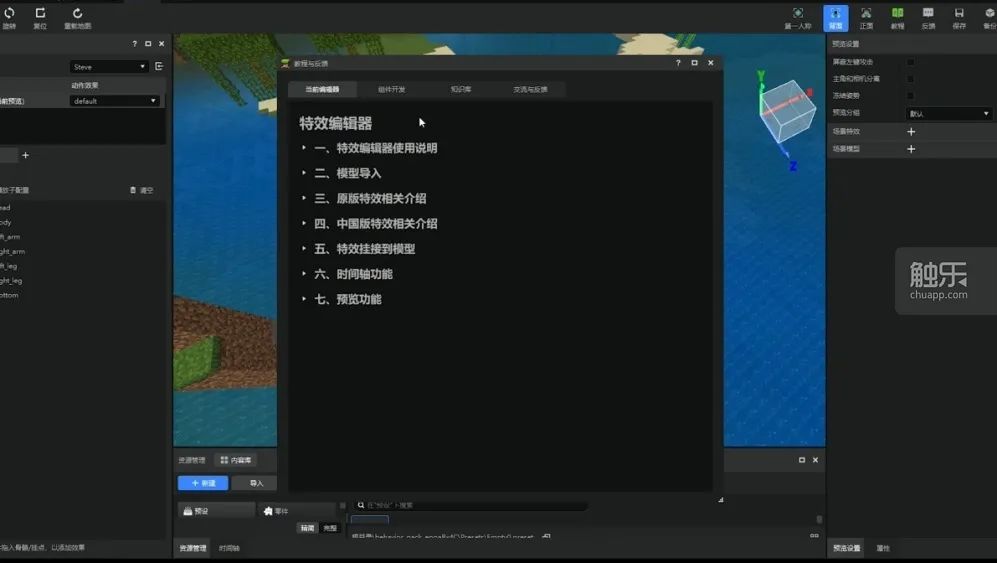The image size is (997, 563).
Task: Click the 重载地图 reload map icon
Action: pyautogui.click(x=77, y=14)
